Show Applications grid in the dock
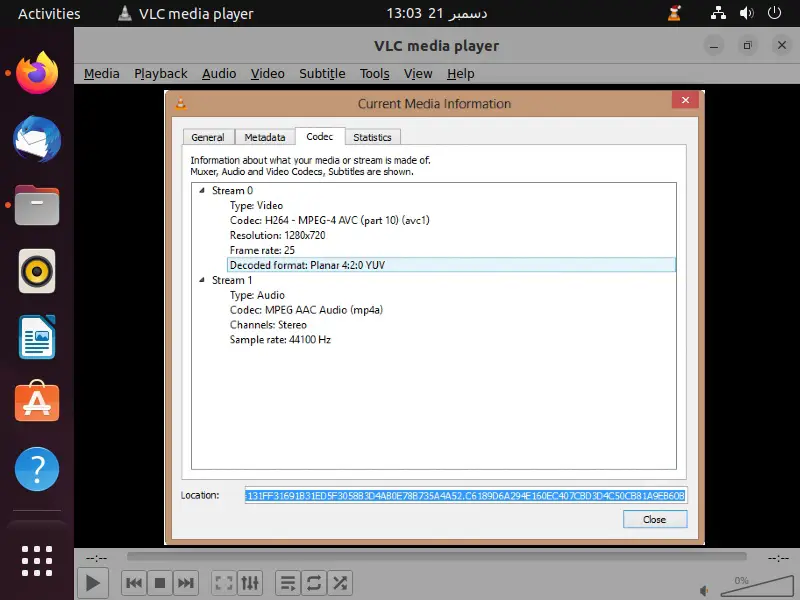 coord(37,561)
